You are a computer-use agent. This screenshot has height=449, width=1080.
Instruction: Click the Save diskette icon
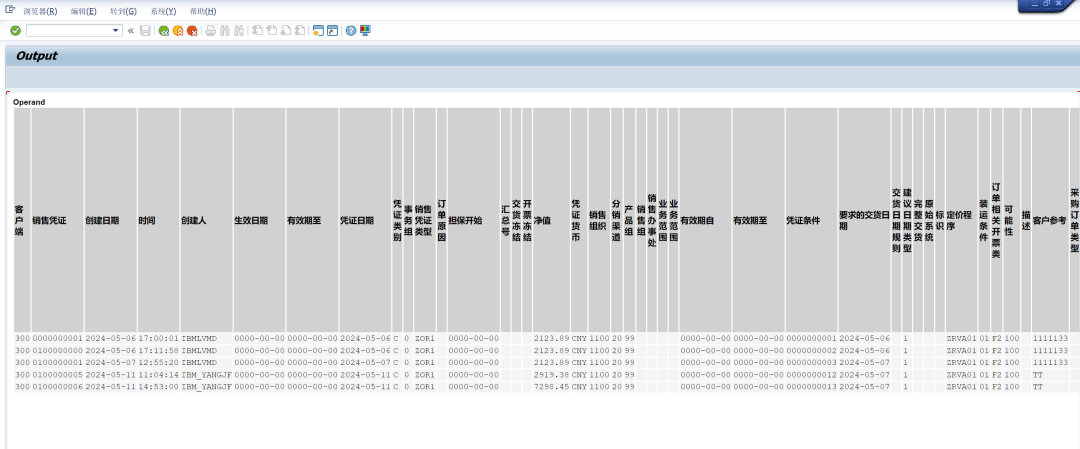pyautogui.click(x=145, y=31)
